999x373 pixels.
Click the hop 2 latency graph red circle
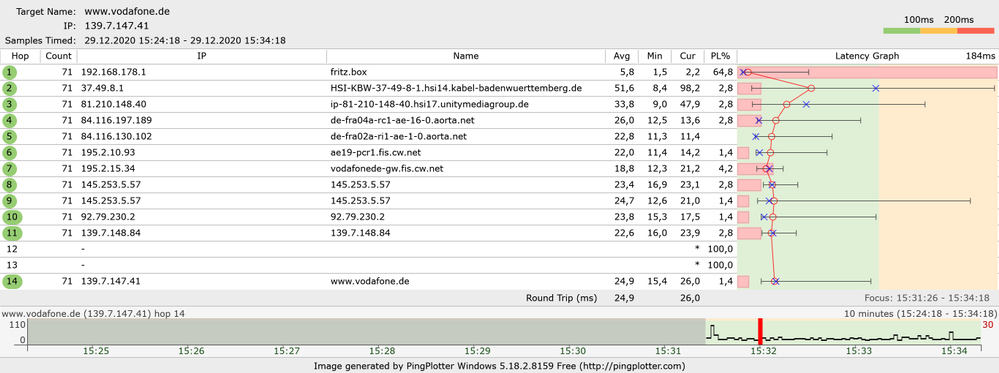[810, 88]
